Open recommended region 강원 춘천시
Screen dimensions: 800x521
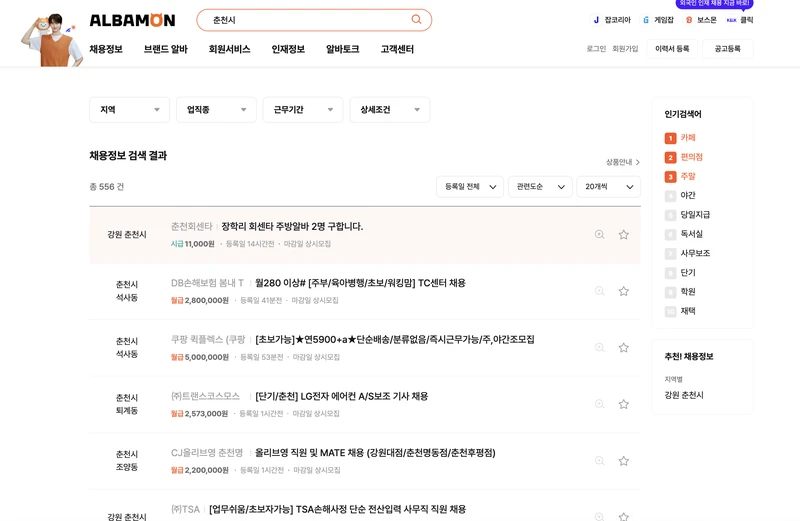coord(684,395)
